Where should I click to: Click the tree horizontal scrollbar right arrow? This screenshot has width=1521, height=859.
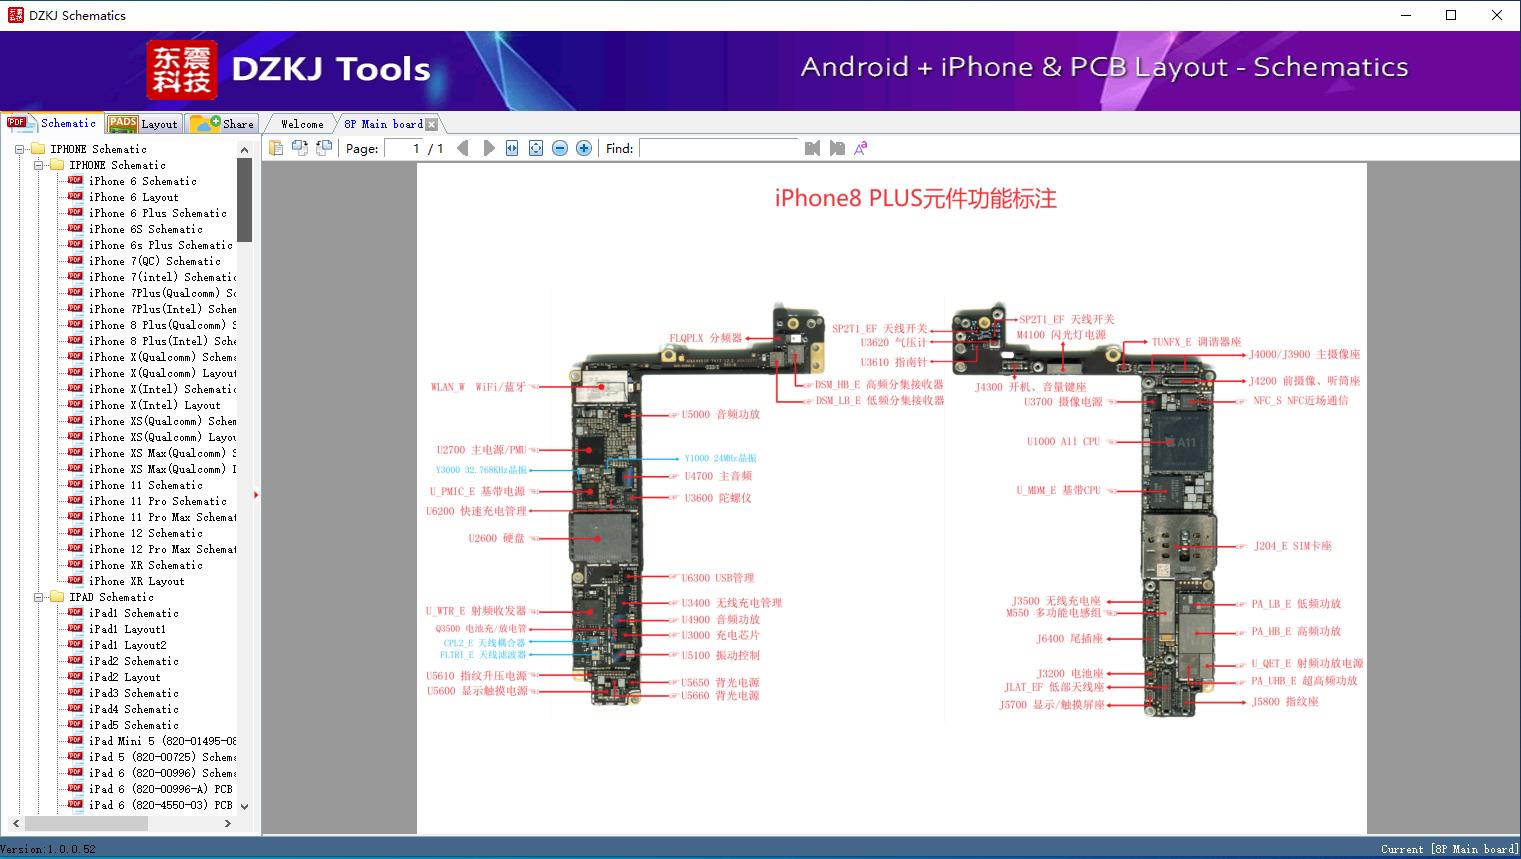tap(228, 823)
